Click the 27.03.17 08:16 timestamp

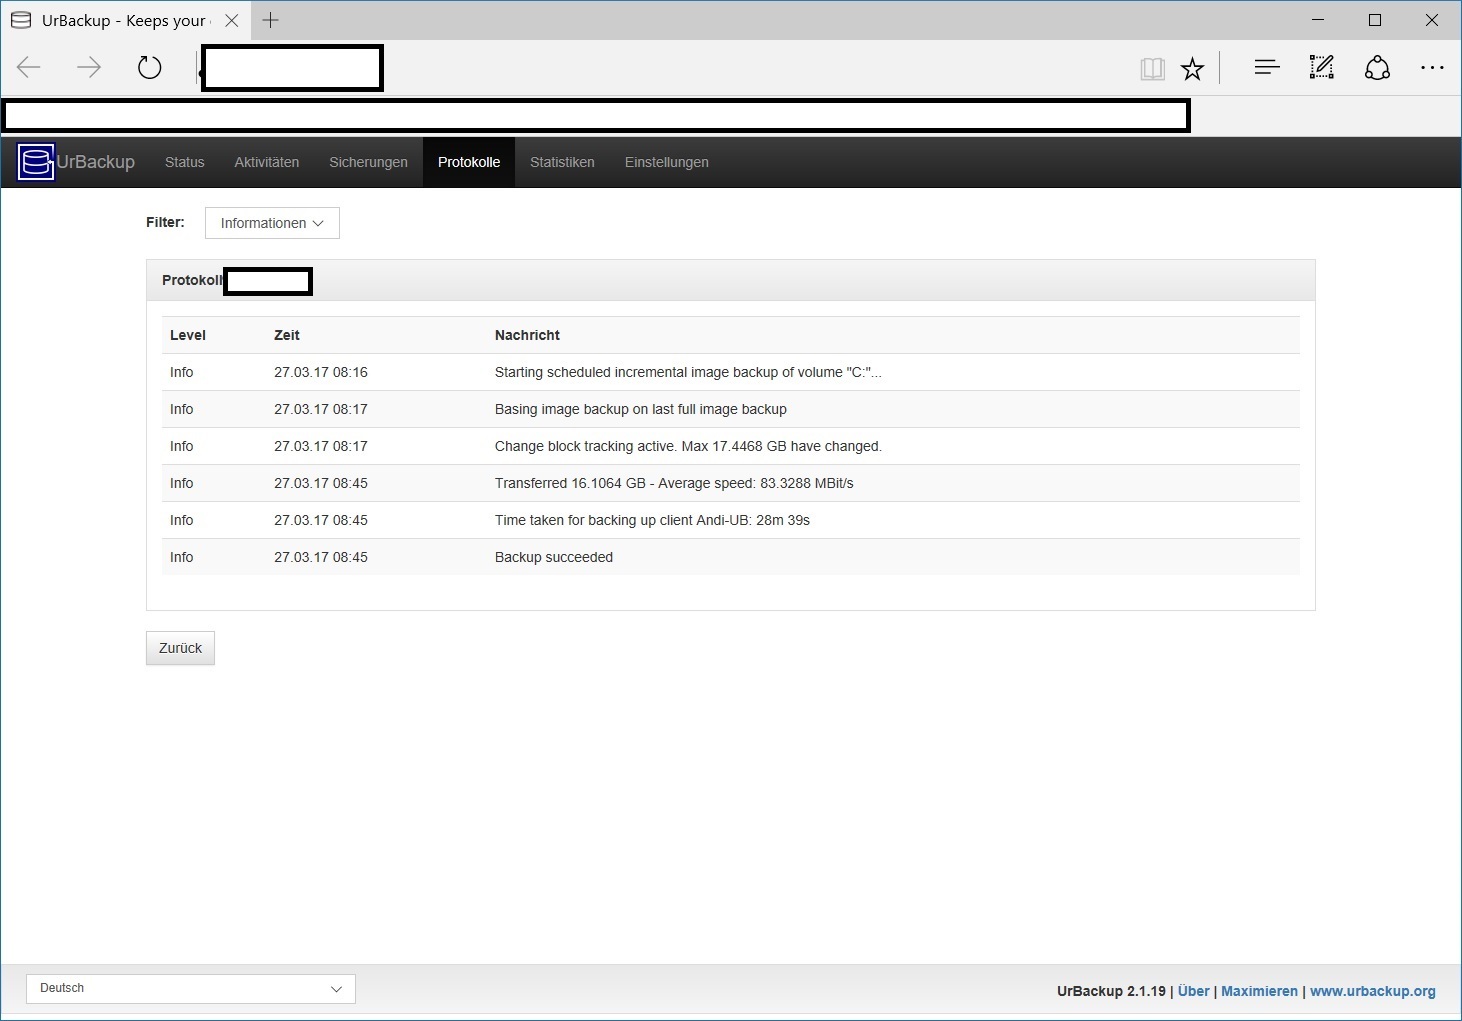coord(321,372)
